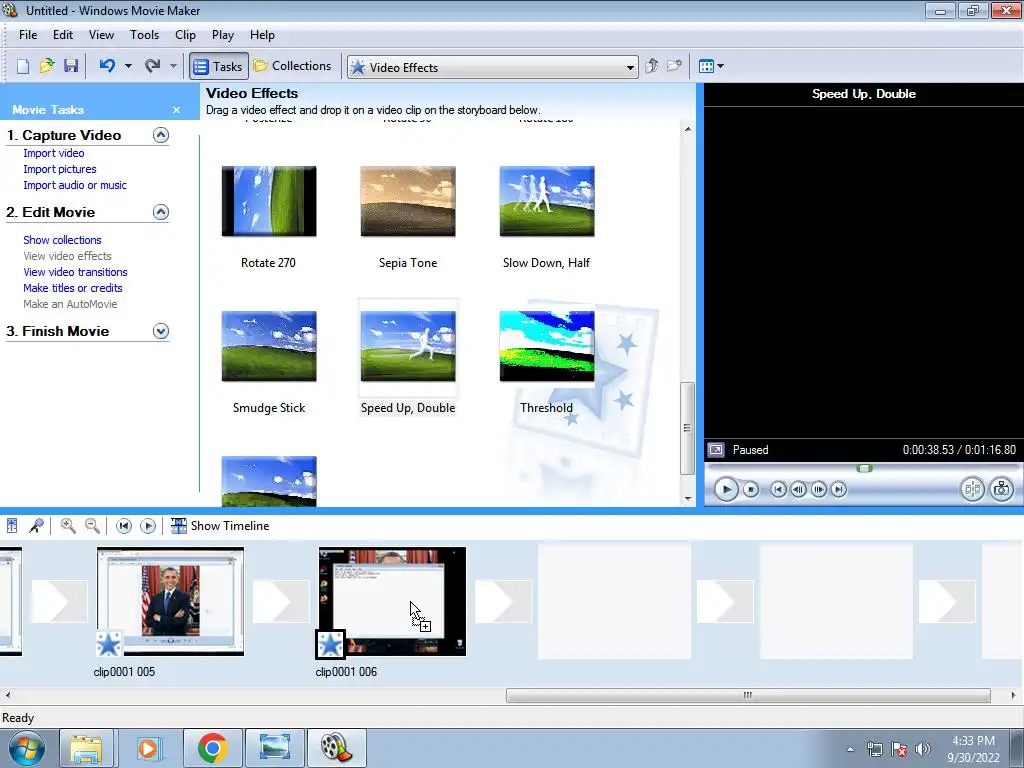Go up one level in collections

click(x=651, y=66)
